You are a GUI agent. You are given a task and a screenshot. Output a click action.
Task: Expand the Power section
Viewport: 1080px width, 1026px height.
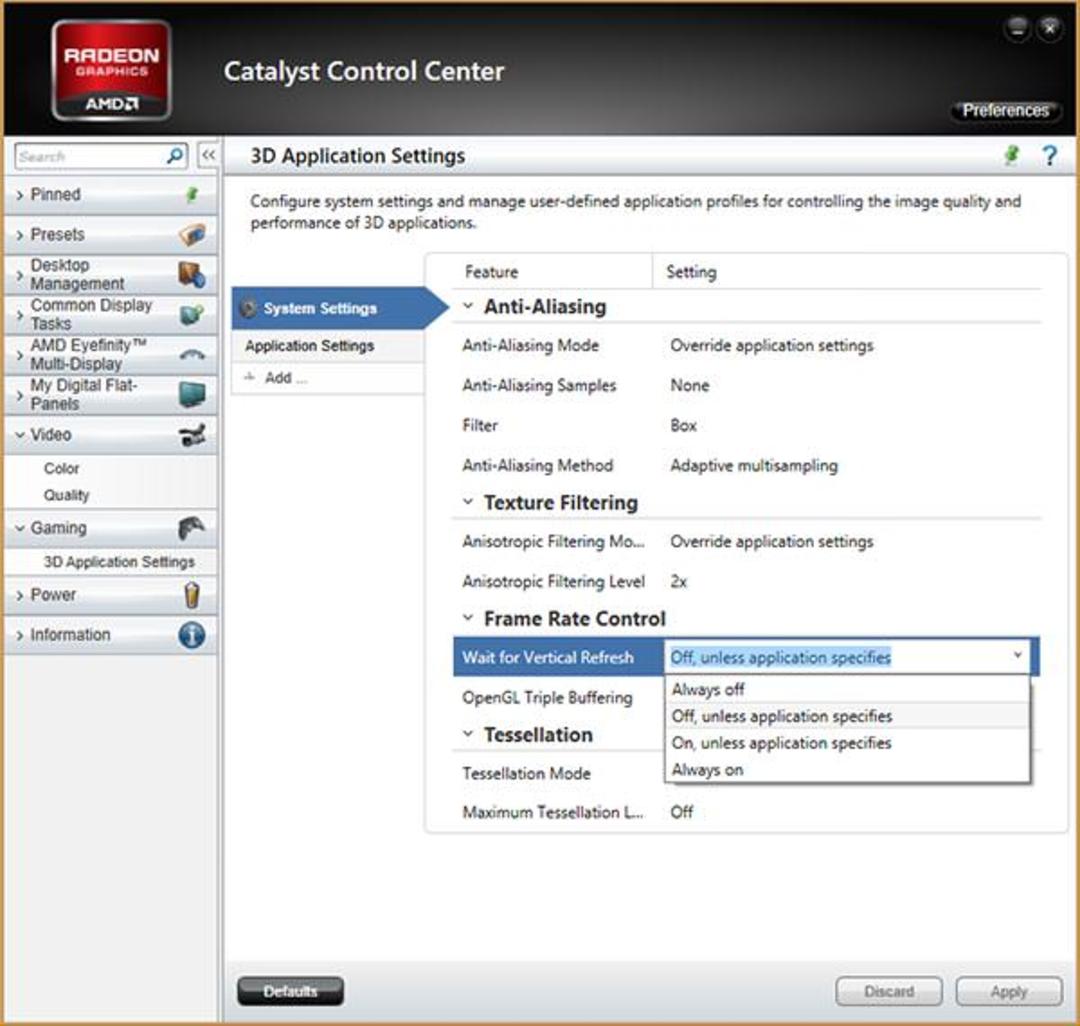[x=19, y=595]
